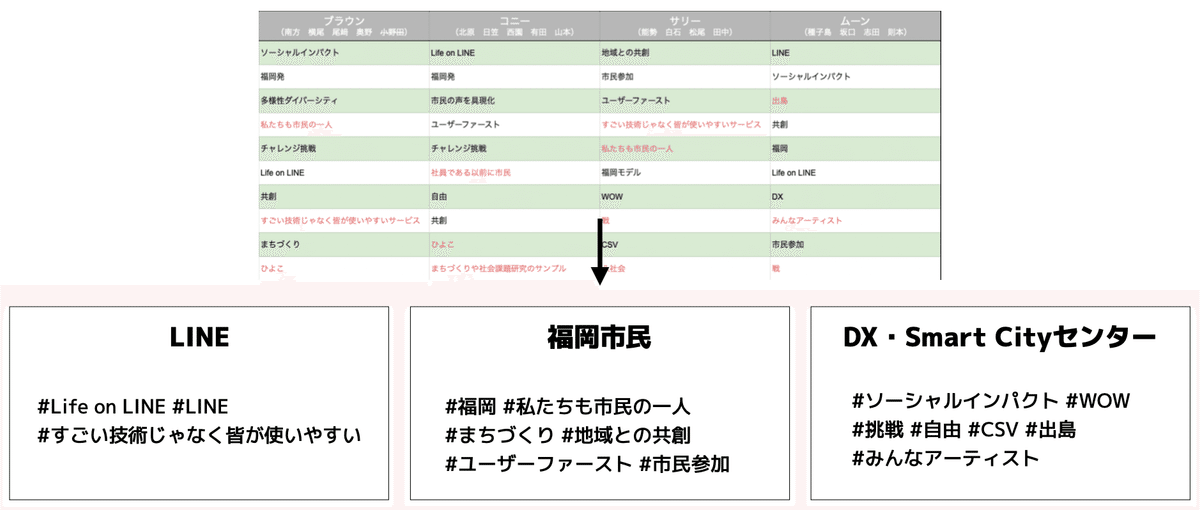
Task: Select まちづくり cell in ブラウン column
Action: pos(343,244)
